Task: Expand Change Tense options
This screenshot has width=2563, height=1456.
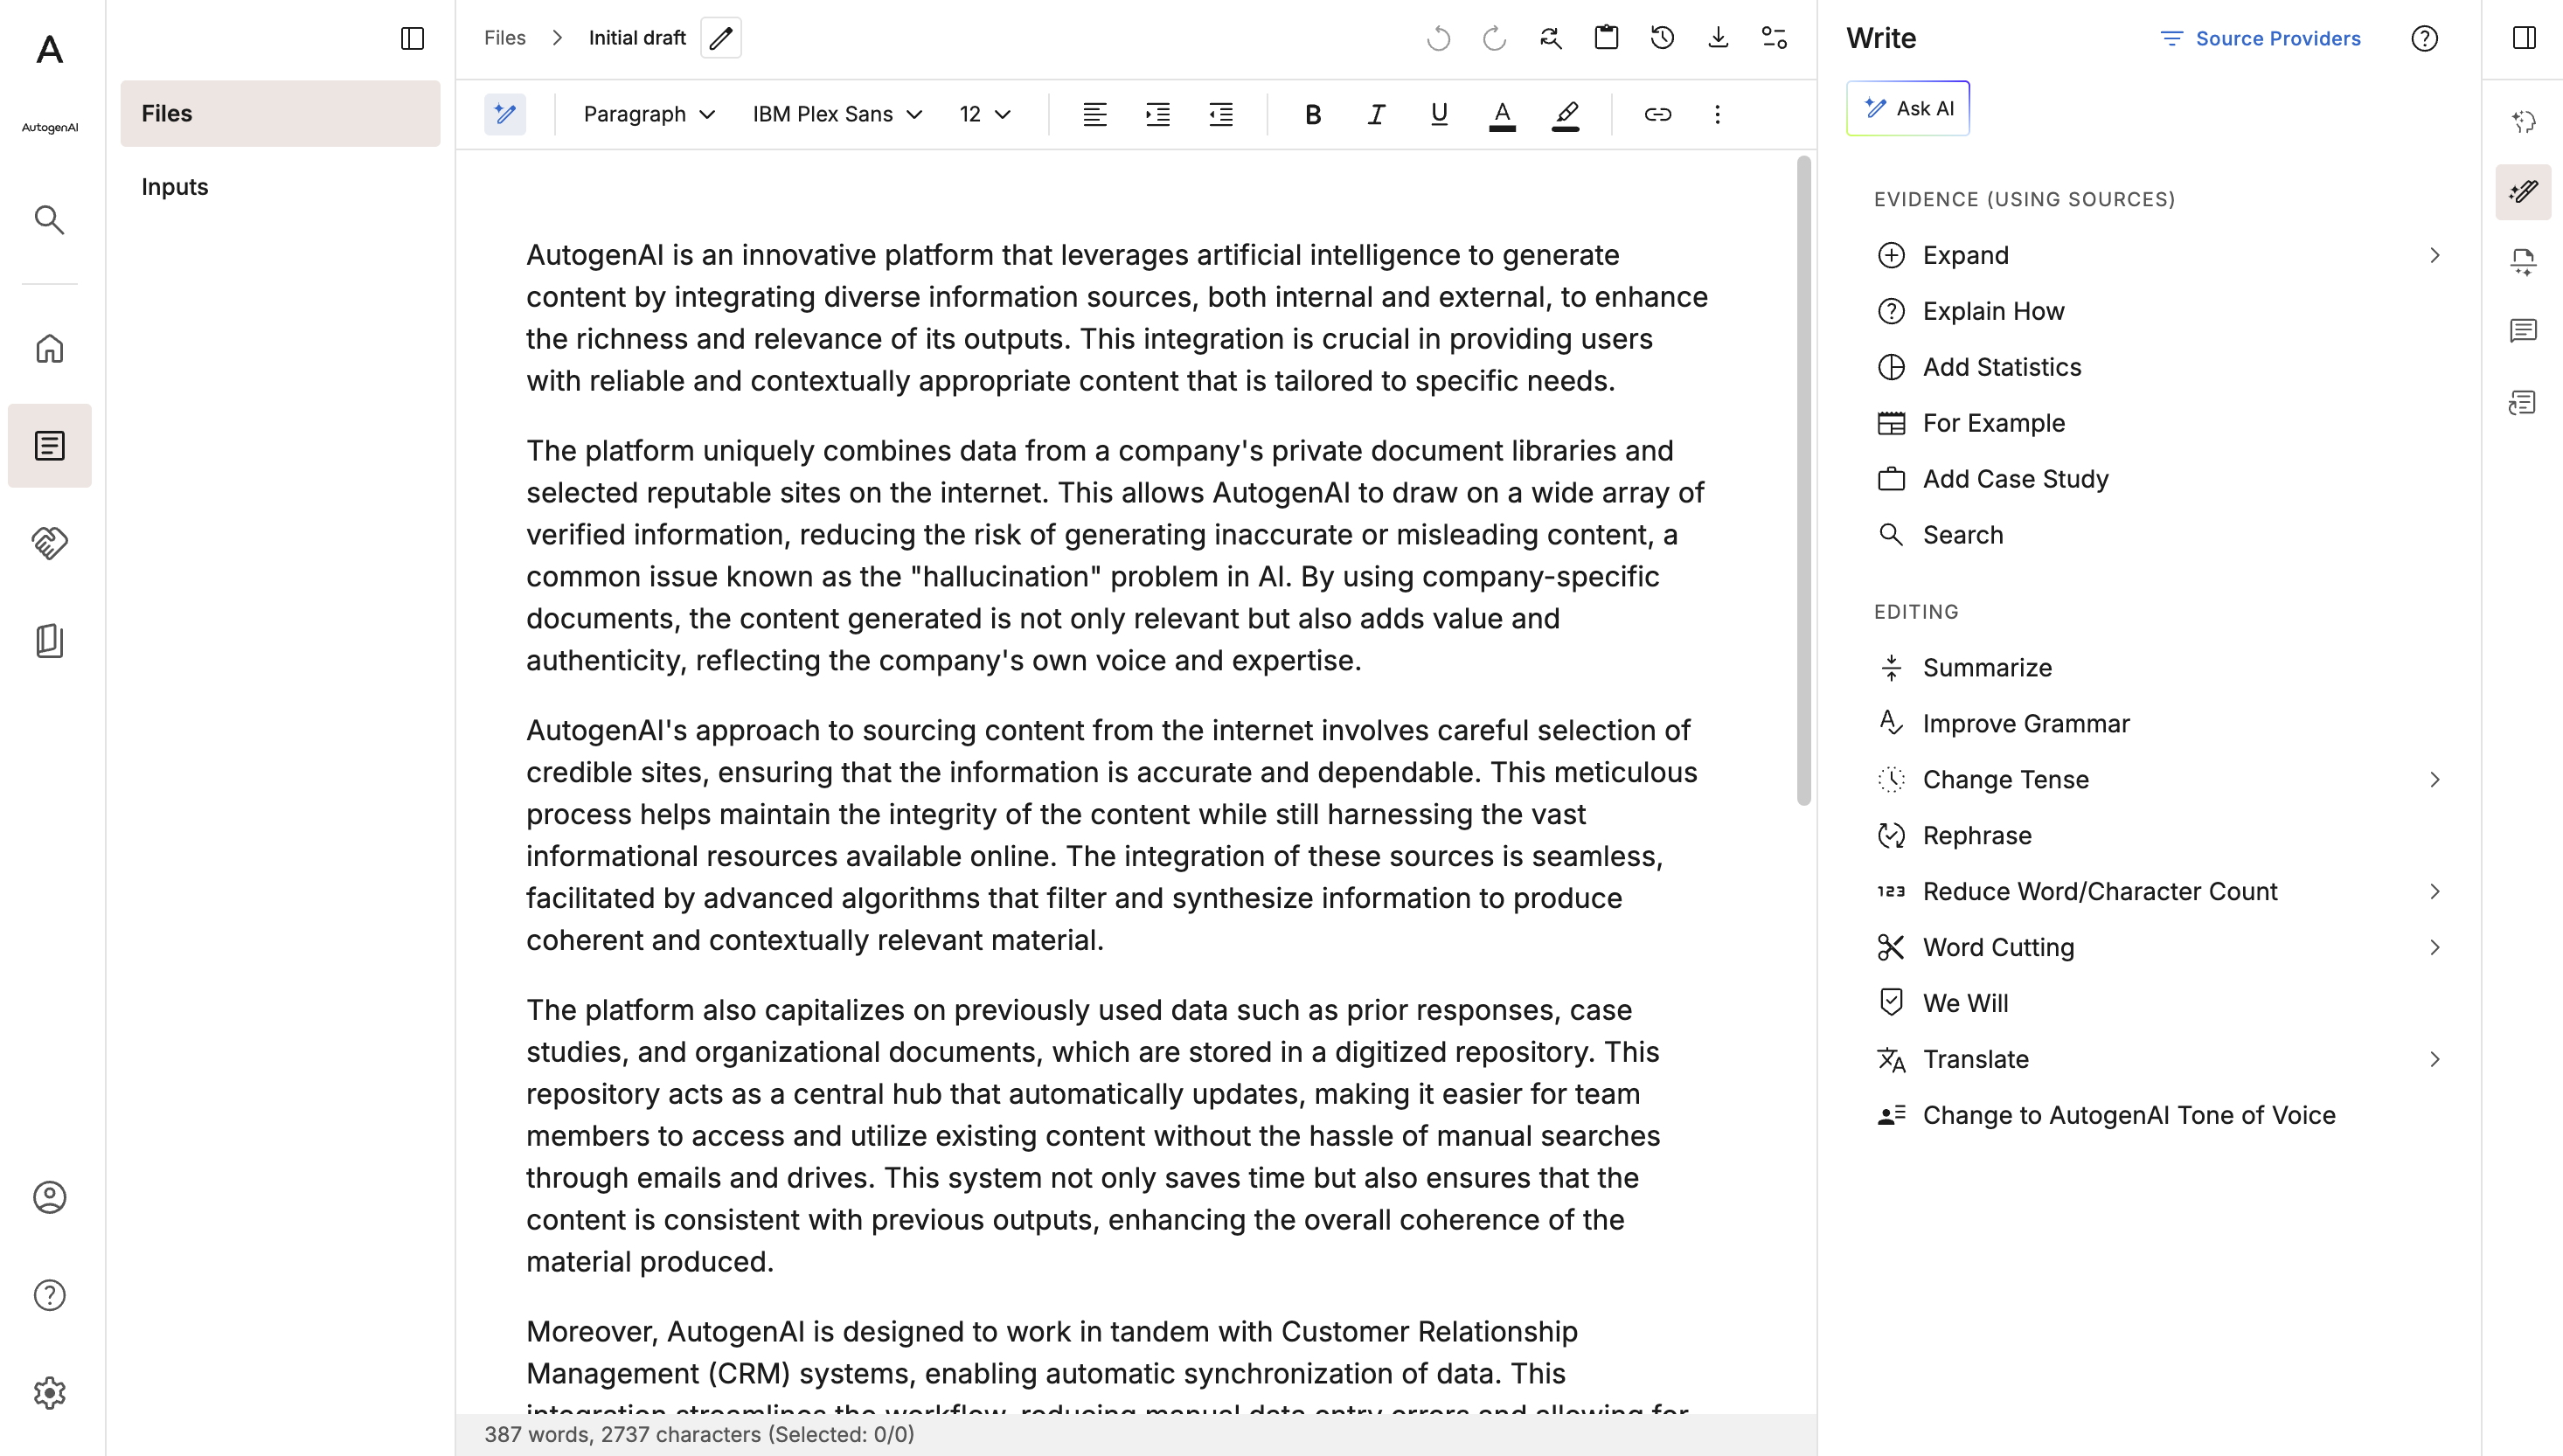Action: click(2434, 779)
